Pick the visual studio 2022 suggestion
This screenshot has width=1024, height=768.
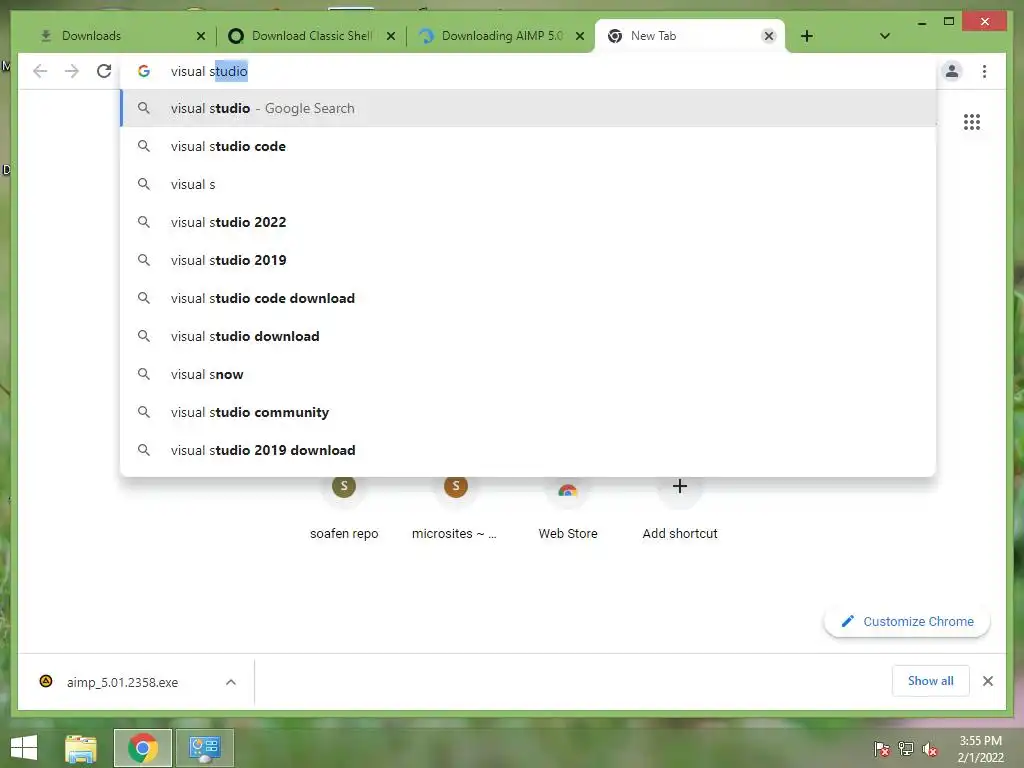[x=528, y=222]
